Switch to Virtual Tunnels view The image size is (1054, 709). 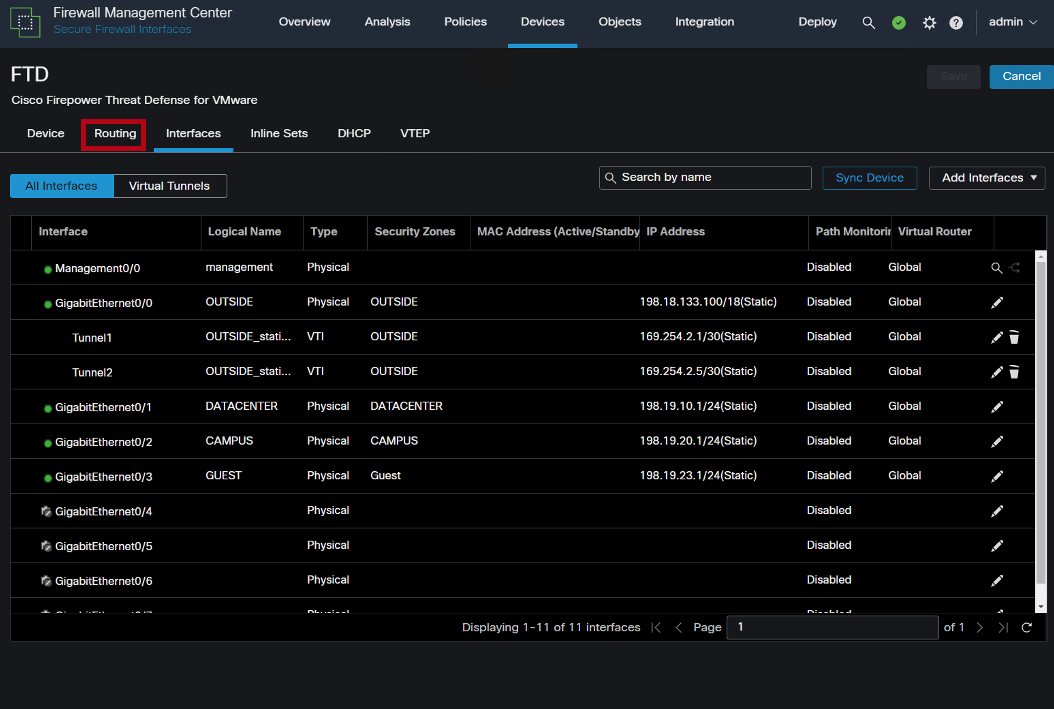[169, 186]
